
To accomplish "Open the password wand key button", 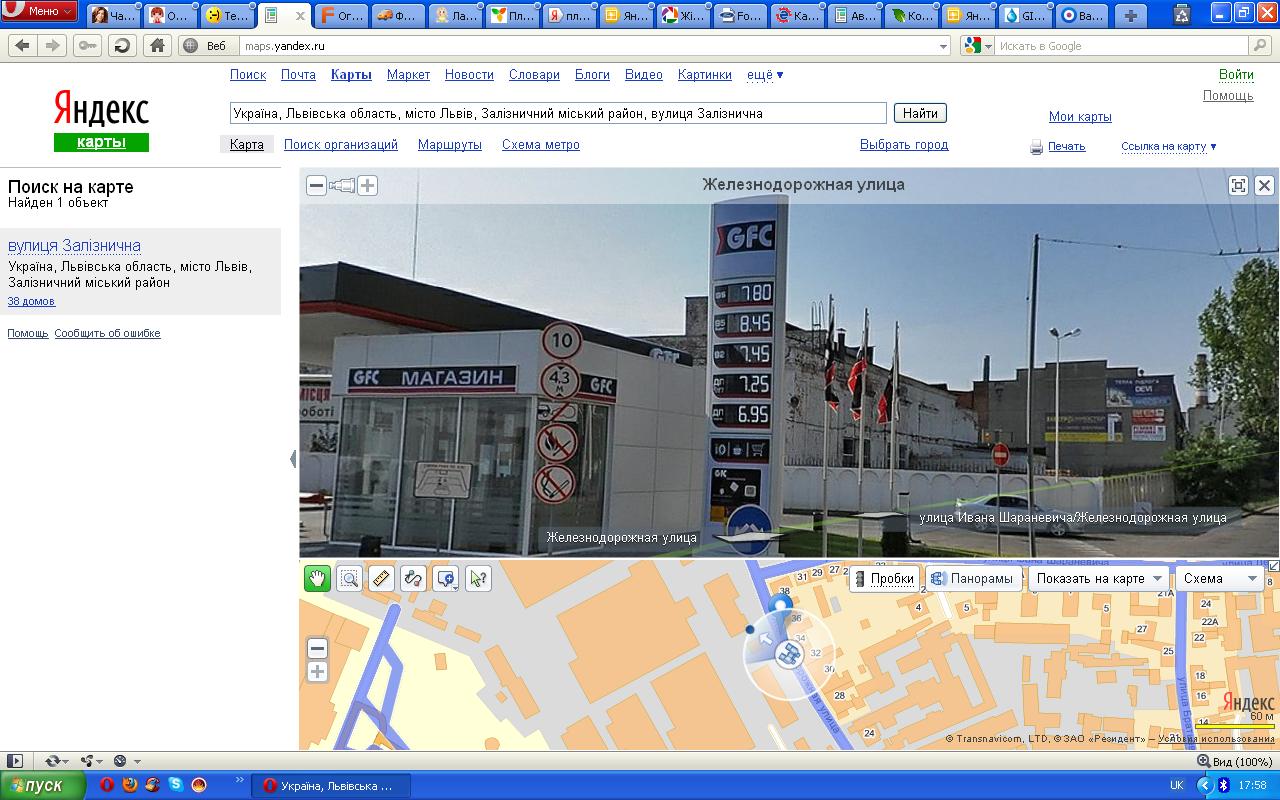I will (x=87, y=46).
